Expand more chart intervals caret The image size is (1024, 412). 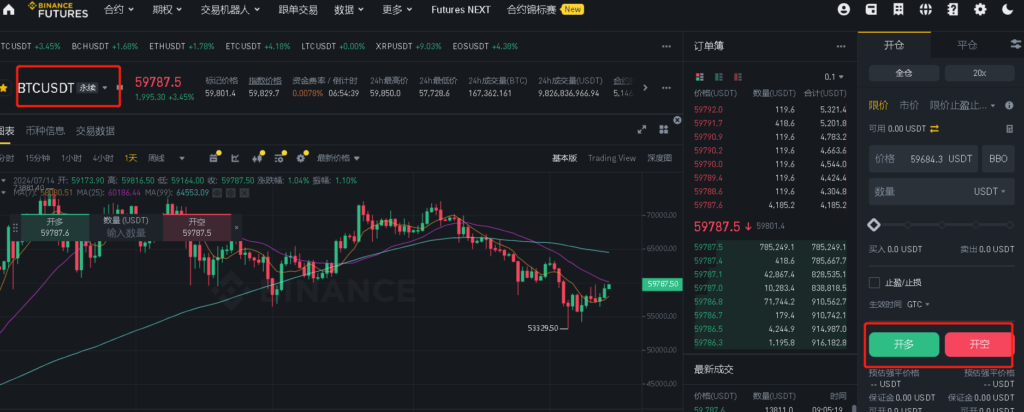pos(182,158)
